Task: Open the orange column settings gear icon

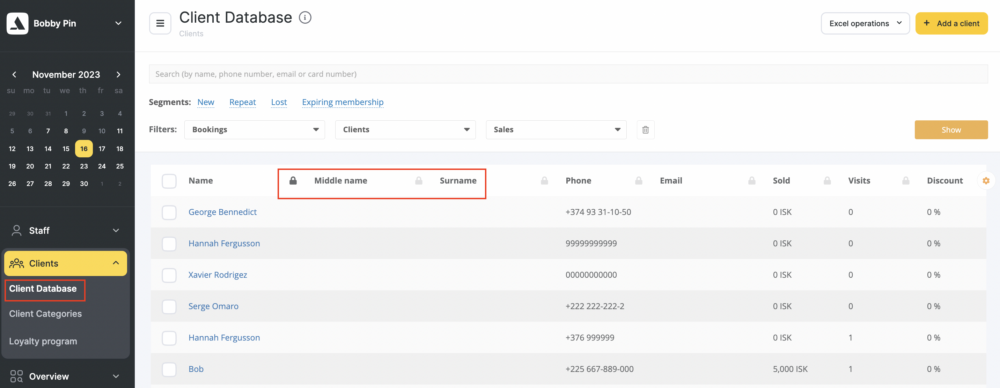Action: pos(986,181)
